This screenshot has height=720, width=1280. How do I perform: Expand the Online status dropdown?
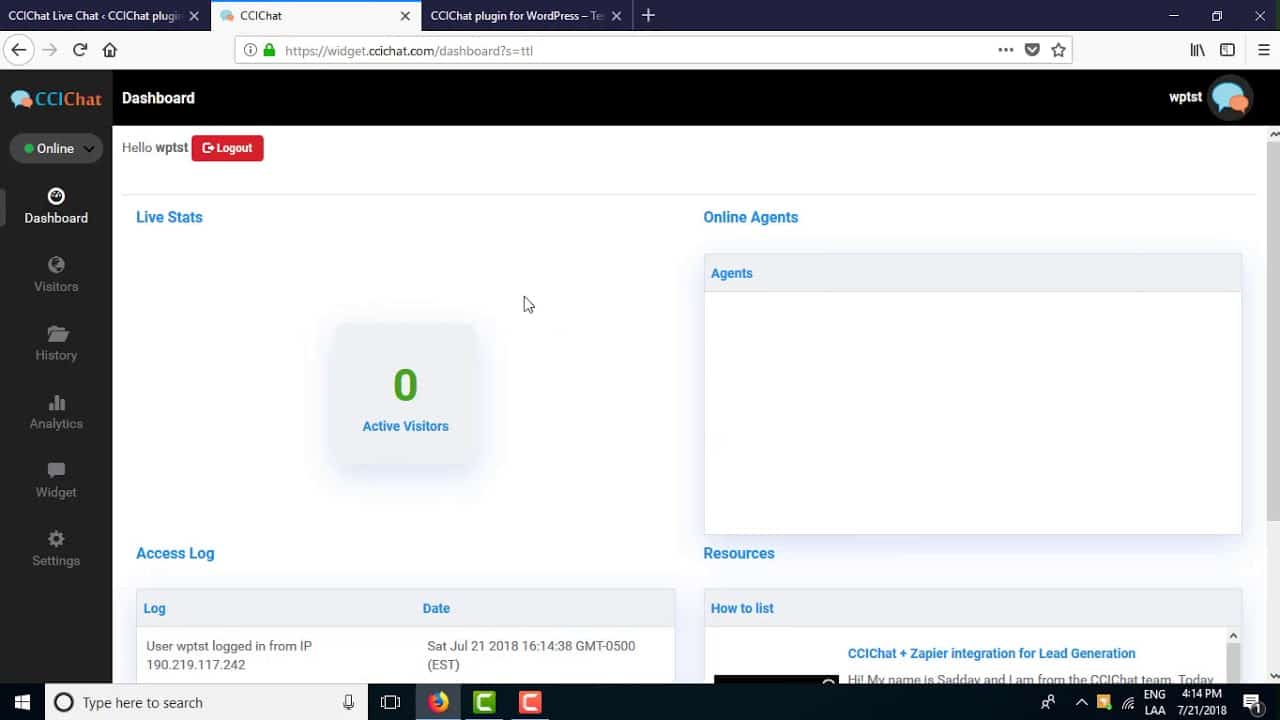[56, 148]
